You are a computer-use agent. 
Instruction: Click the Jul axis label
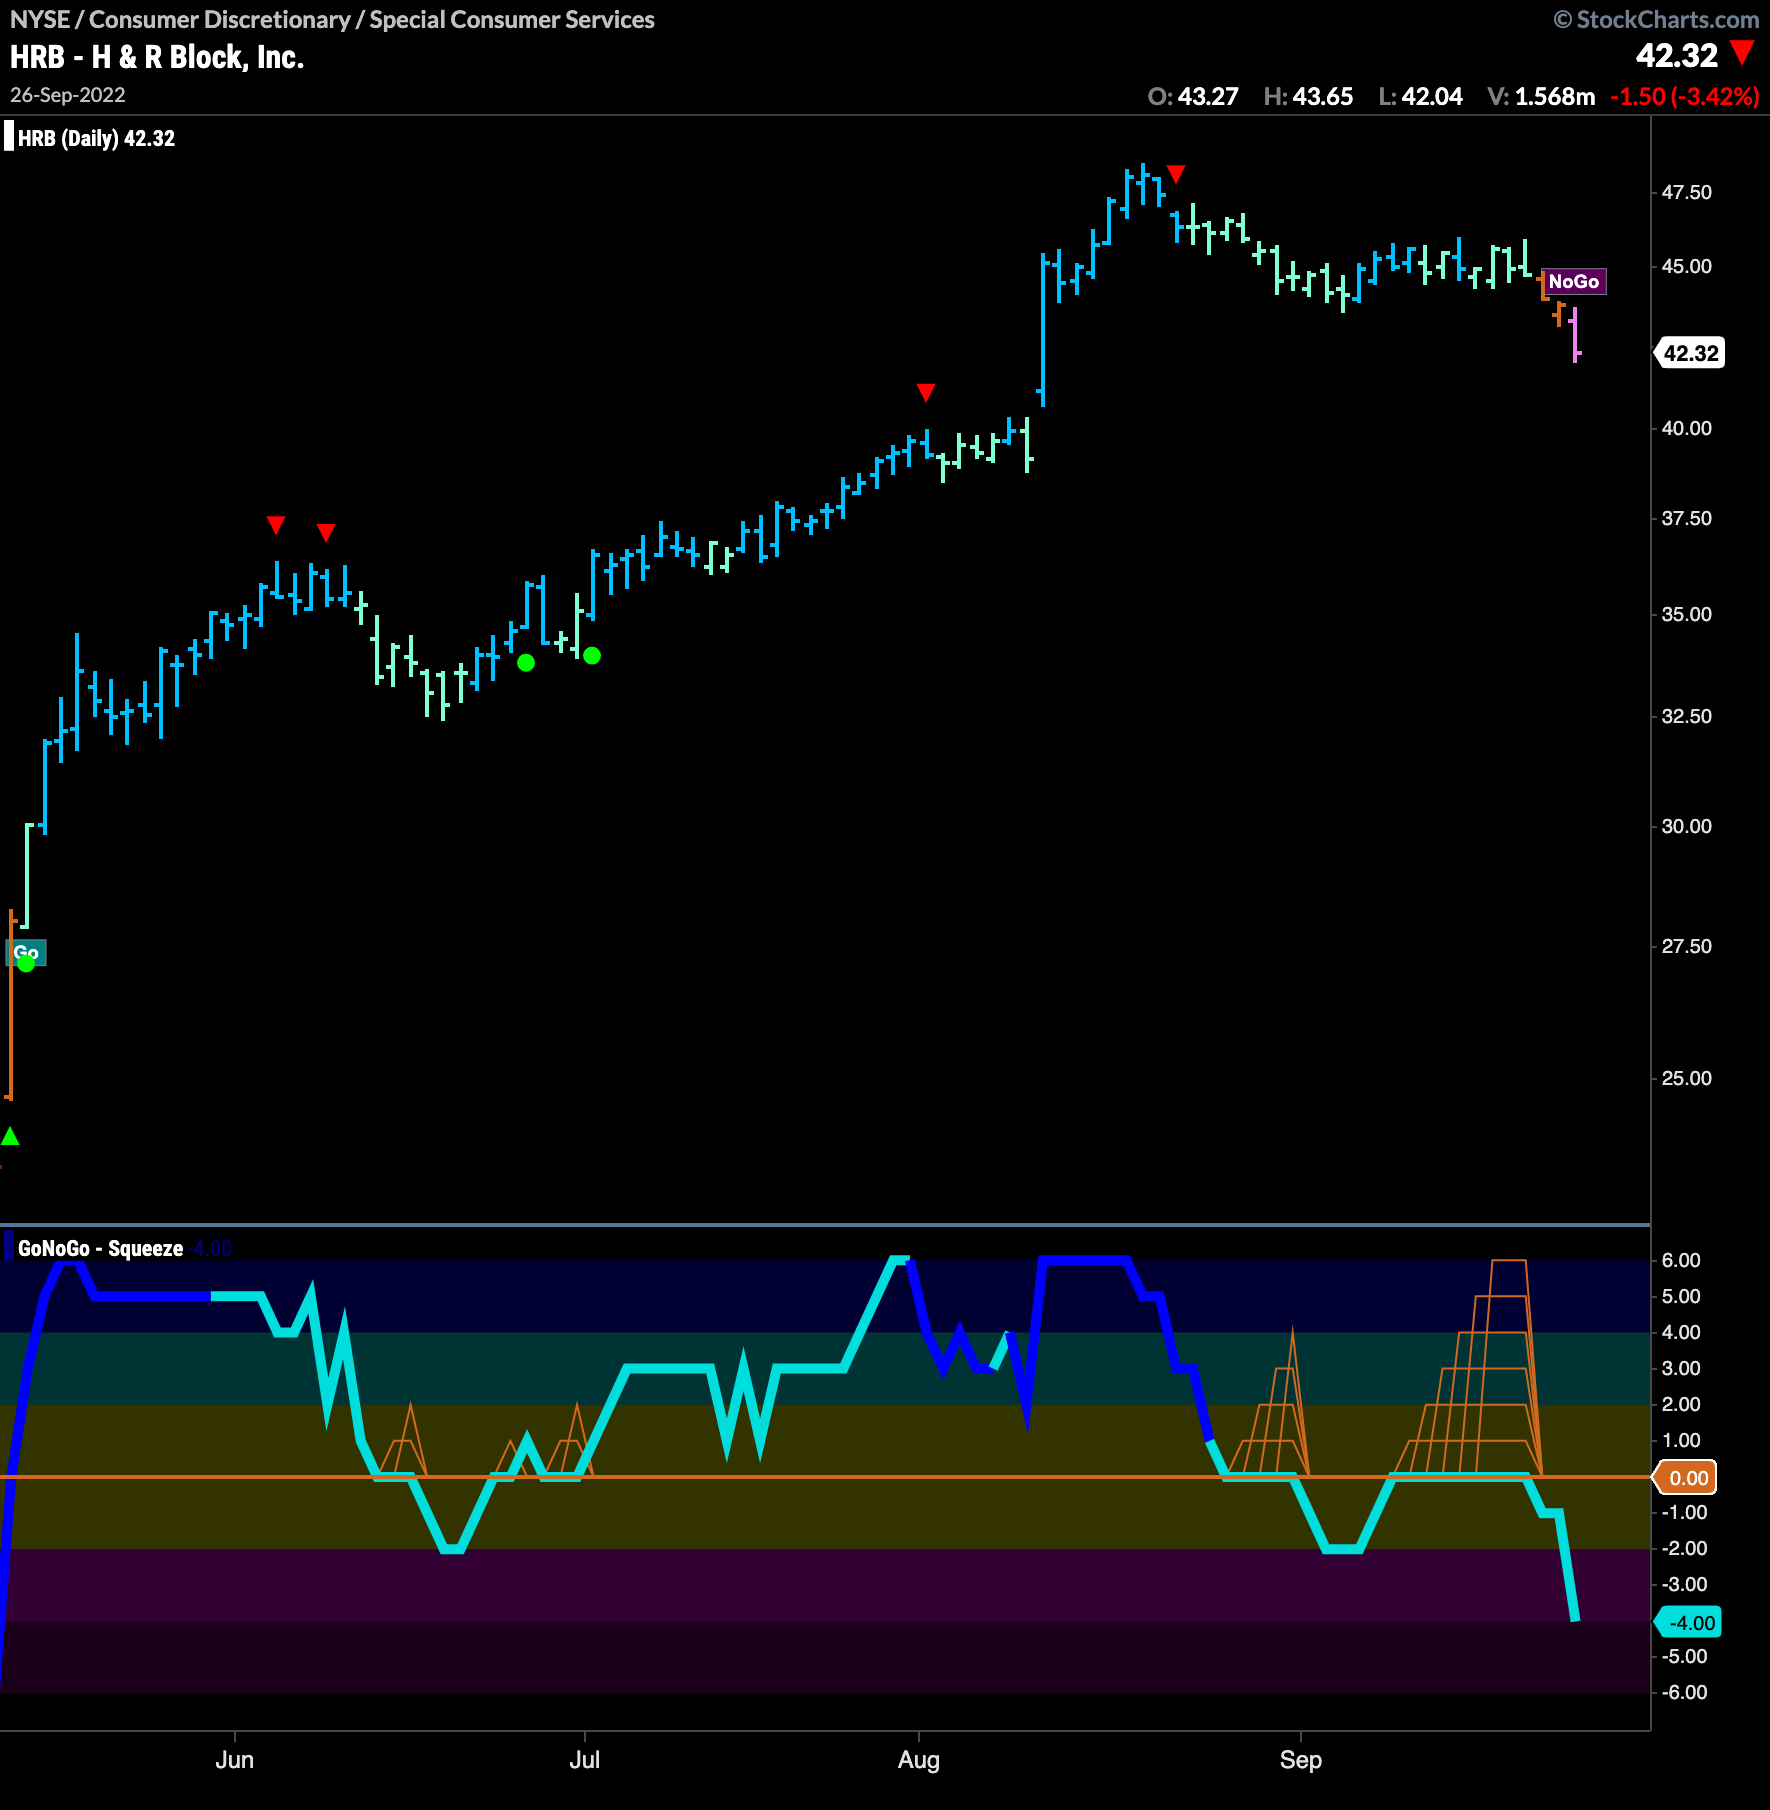click(x=585, y=1760)
